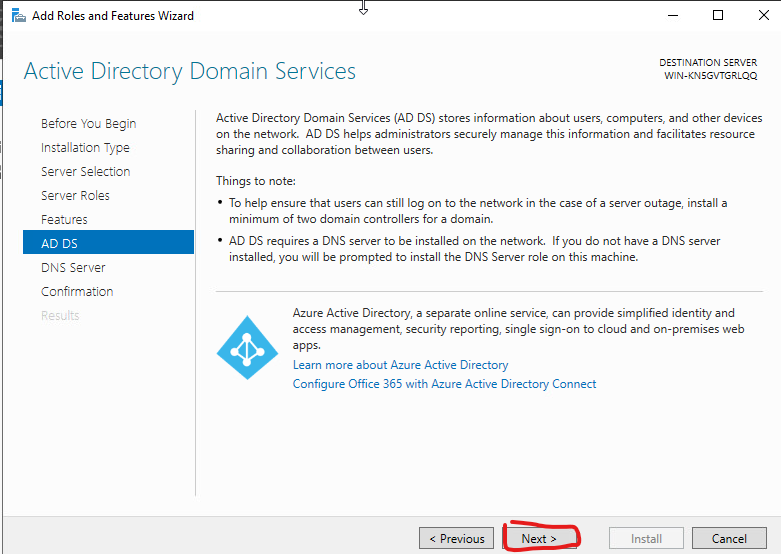781x554 pixels.
Task: Cancel the Add Roles wizard
Action: 729,539
